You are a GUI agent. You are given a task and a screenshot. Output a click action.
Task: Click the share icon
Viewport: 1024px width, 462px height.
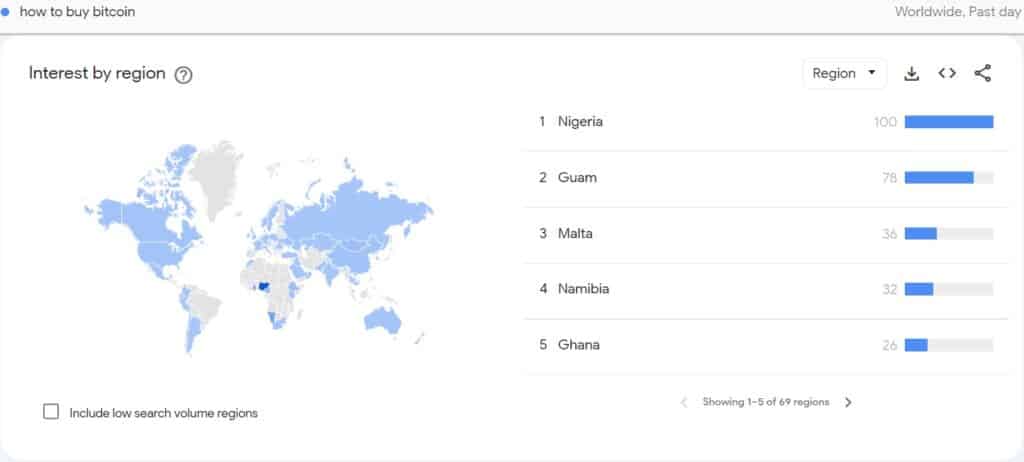(x=982, y=73)
